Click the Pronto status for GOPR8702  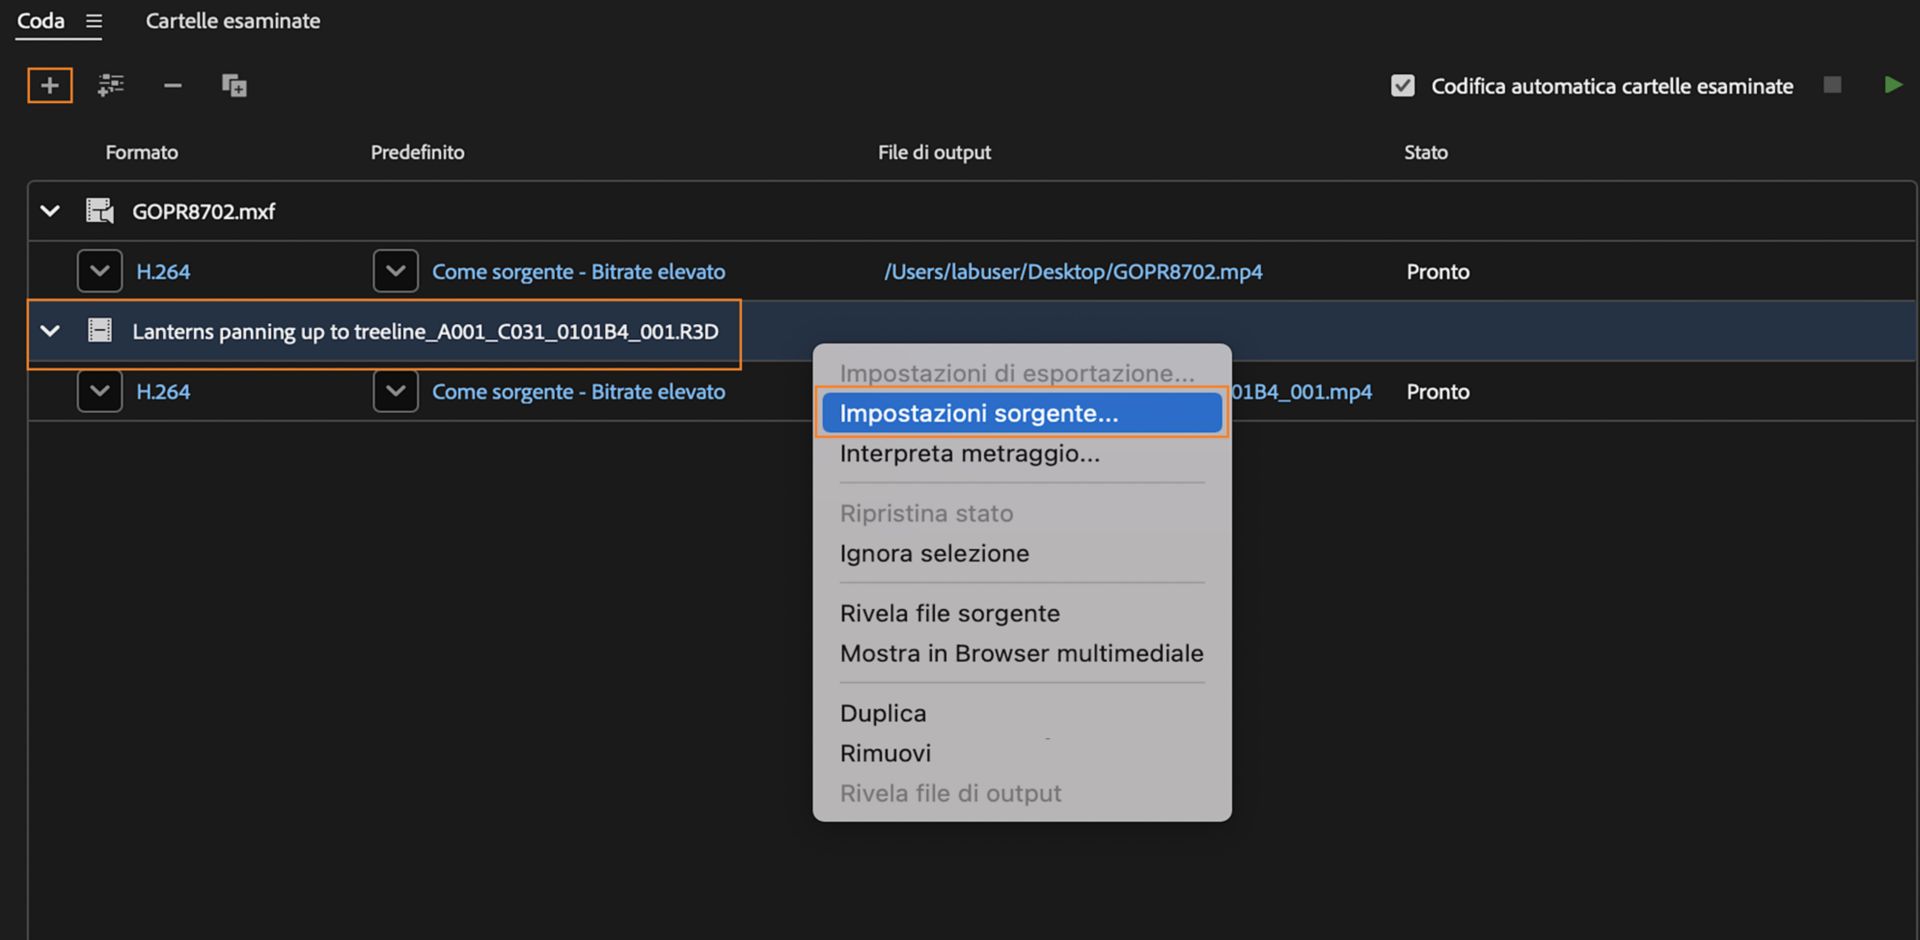[1438, 271]
